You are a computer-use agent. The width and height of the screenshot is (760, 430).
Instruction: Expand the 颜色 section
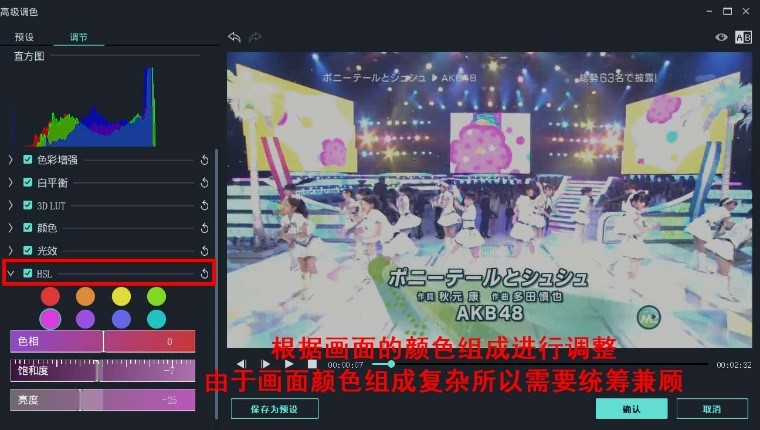tap(11, 227)
